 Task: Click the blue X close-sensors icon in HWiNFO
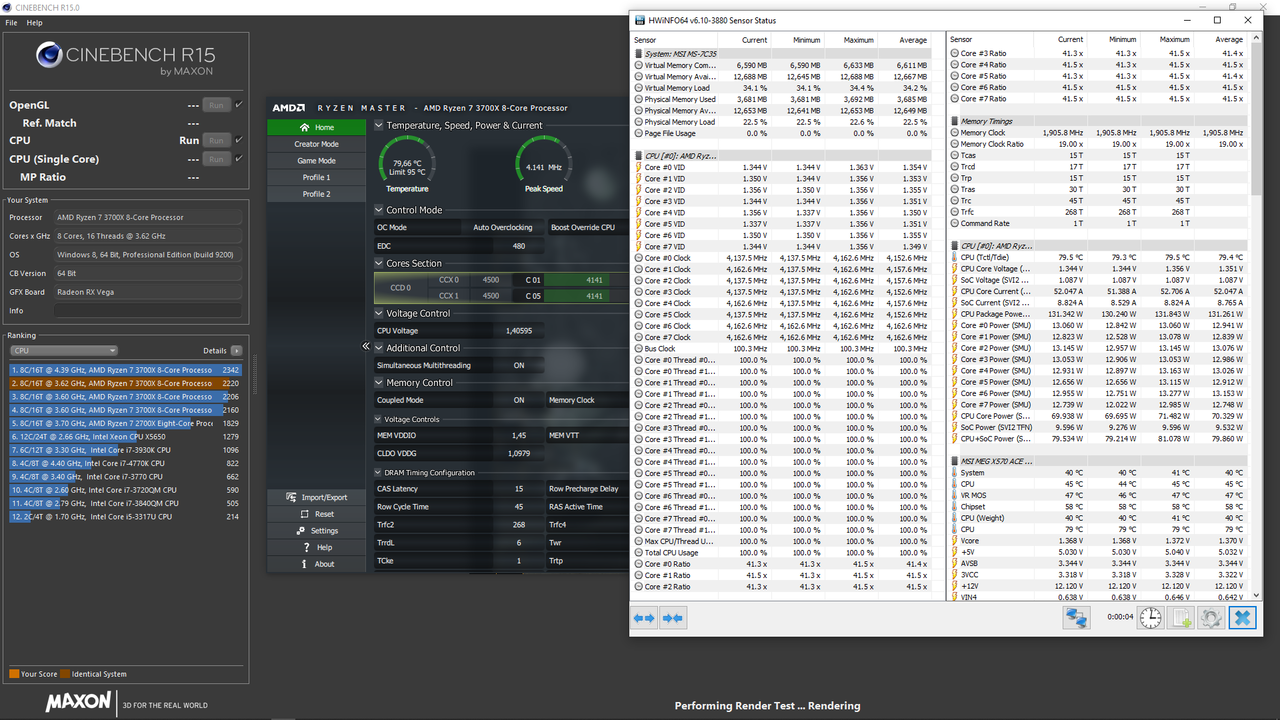(1242, 618)
